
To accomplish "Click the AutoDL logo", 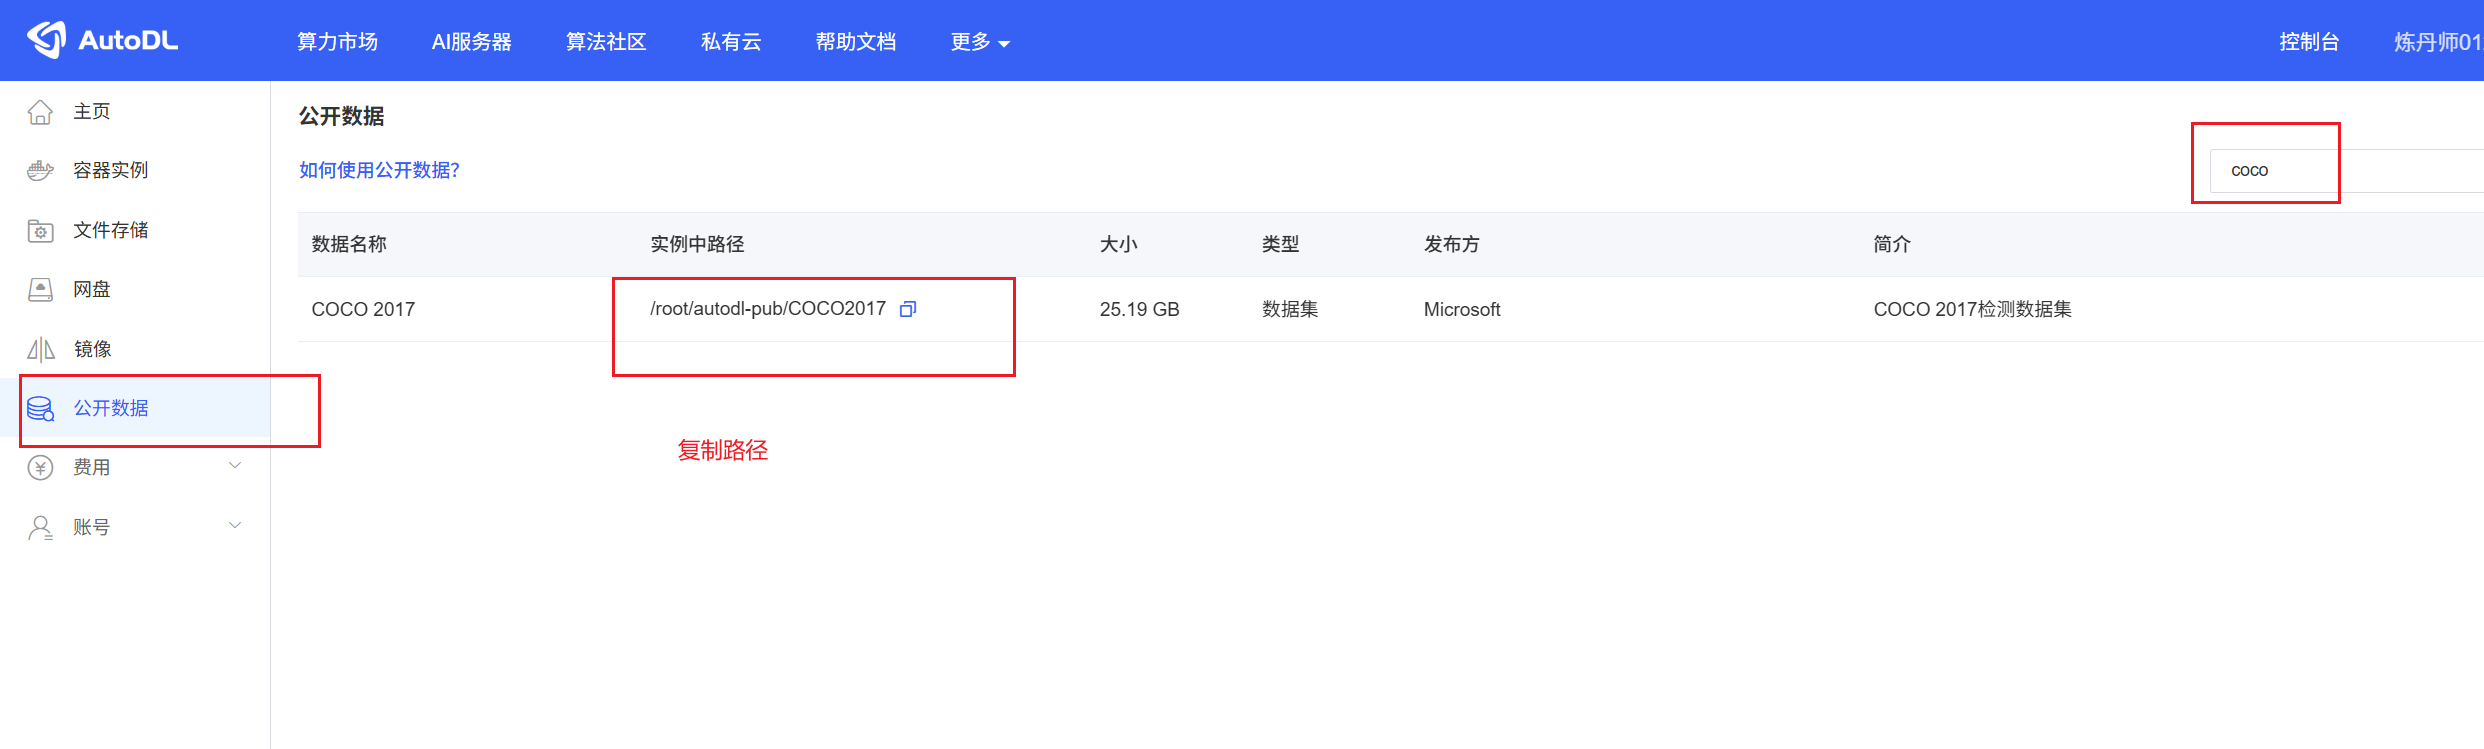I will click(102, 40).
